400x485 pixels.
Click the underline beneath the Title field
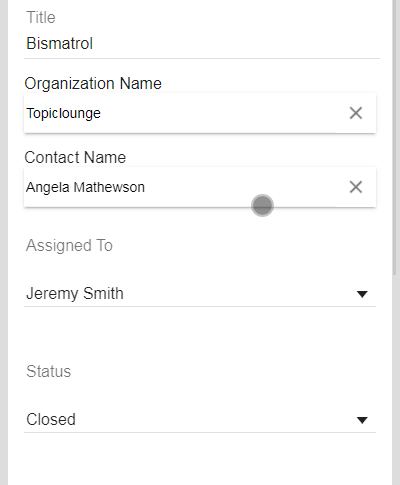(202, 58)
